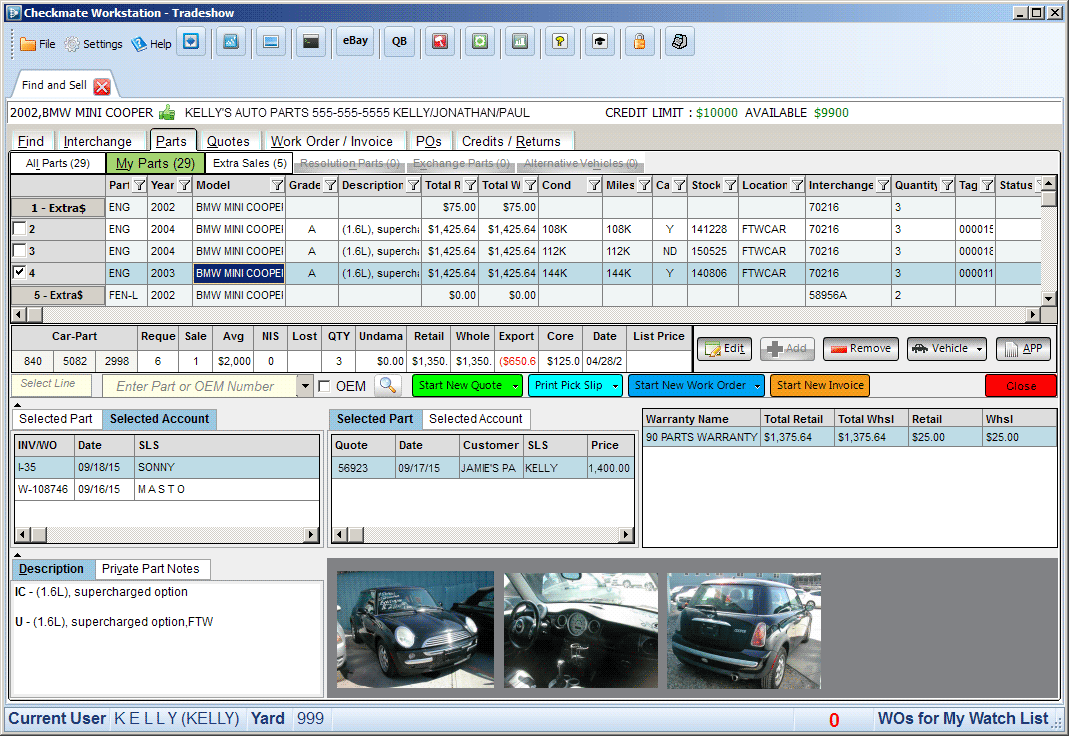Image resolution: width=1069 pixels, height=736 pixels.
Task: Open the Start New Quote dropdown arrow
Action: pyautogui.click(x=515, y=386)
